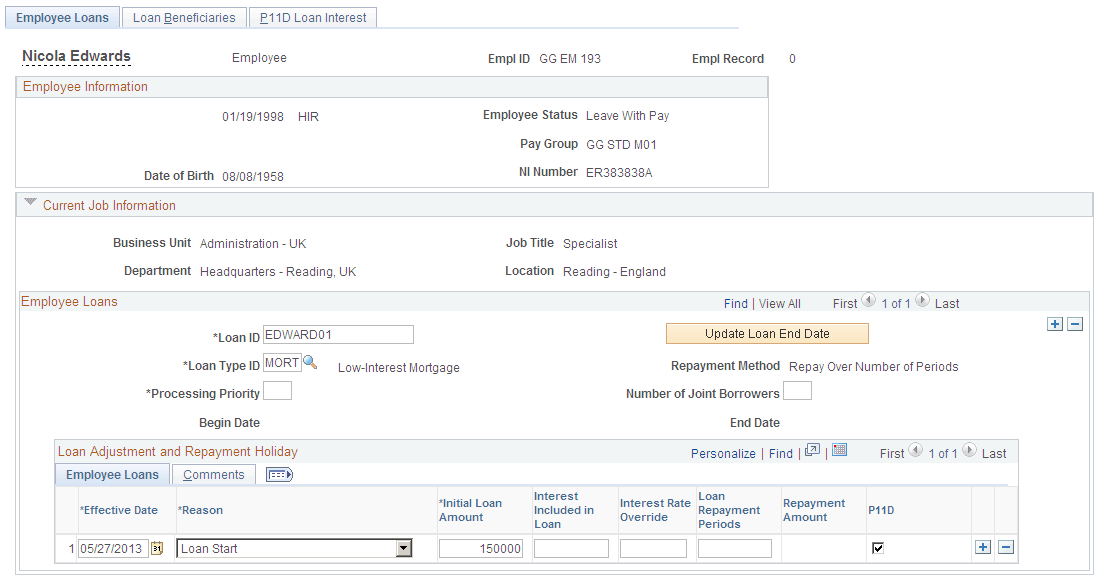Add a row in the Loan Adjustment grid
The width and height of the screenshot is (1112, 582).
983,547
